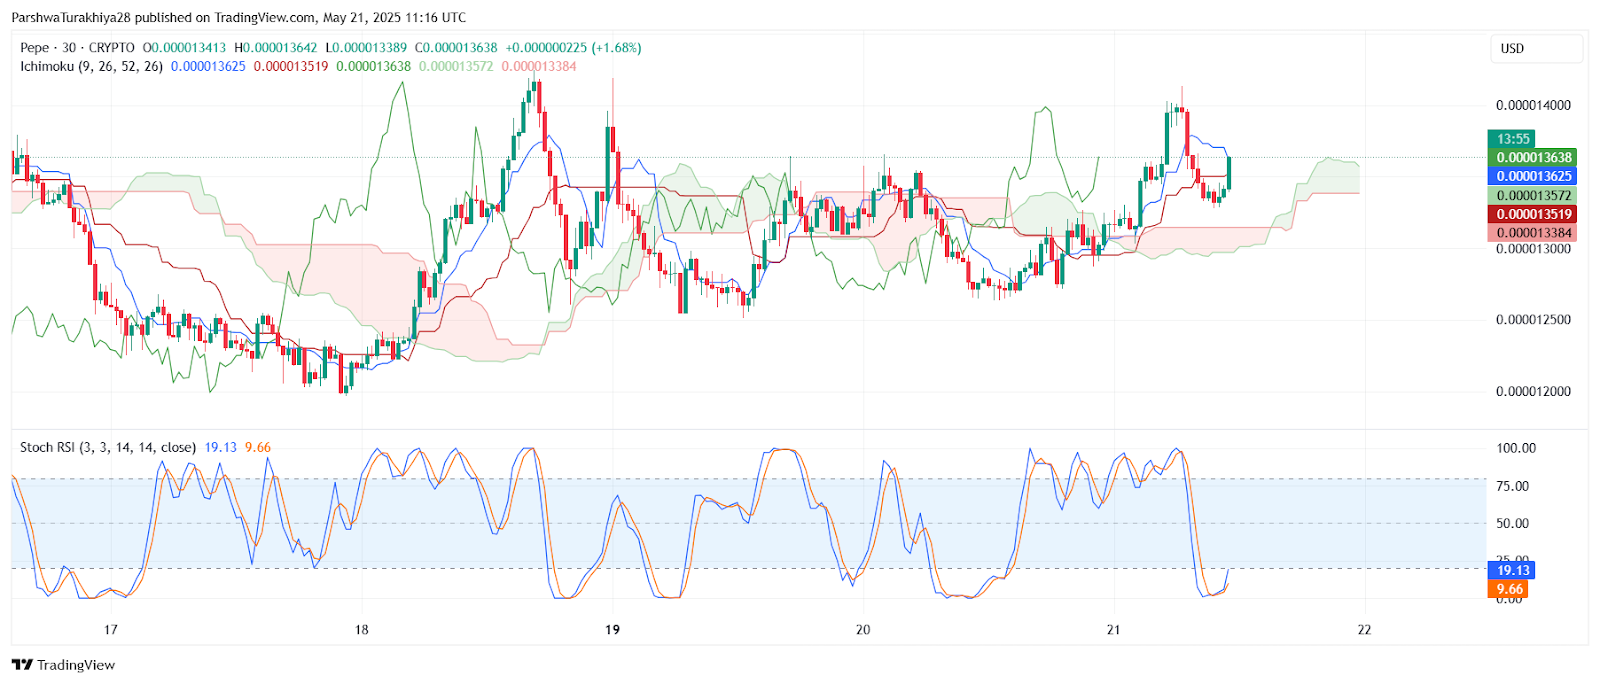Click the 13:55 countdown timer label
The image size is (1600, 684).
pos(1512,139)
